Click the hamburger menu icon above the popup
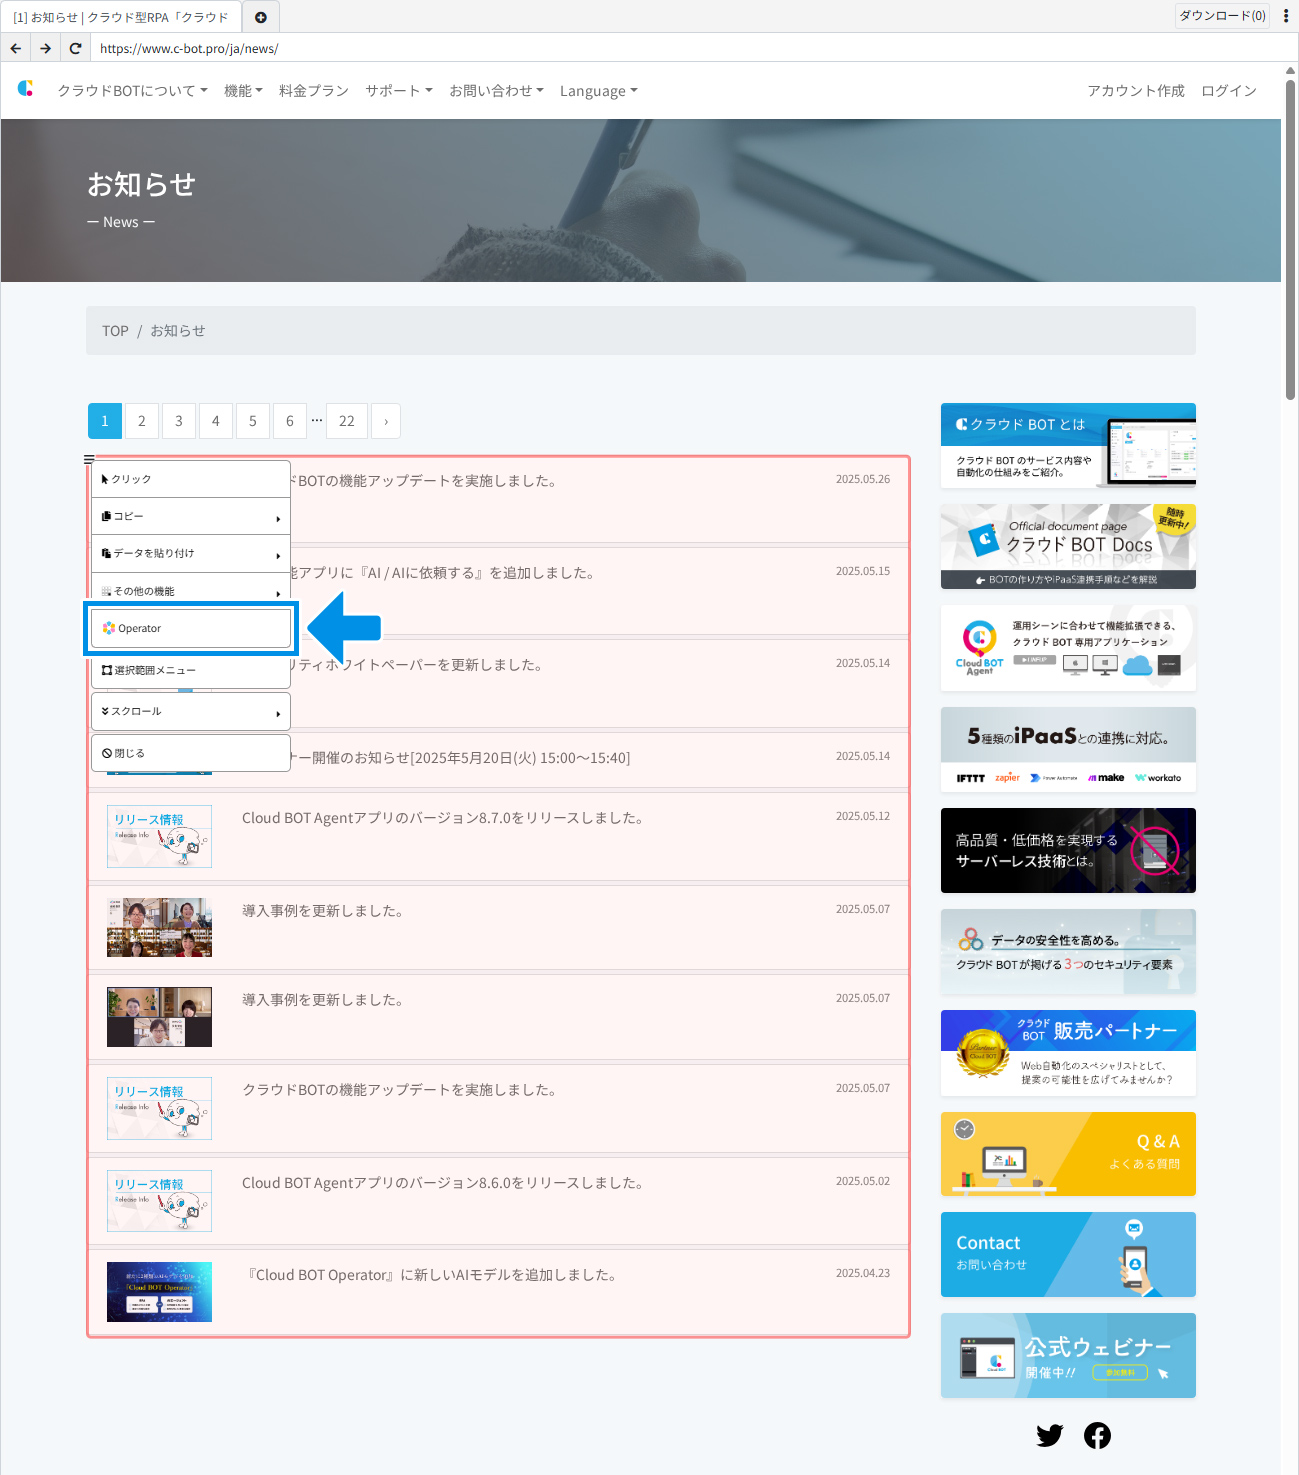 pyautogui.click(x=89, y=460)
